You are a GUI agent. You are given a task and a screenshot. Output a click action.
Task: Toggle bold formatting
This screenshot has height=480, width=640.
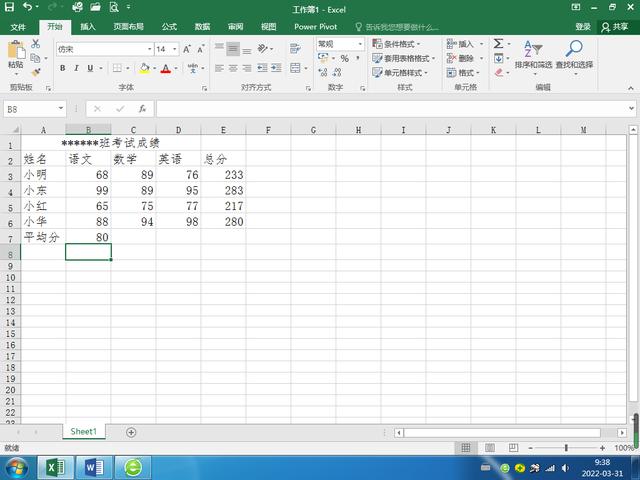(62, 68)
